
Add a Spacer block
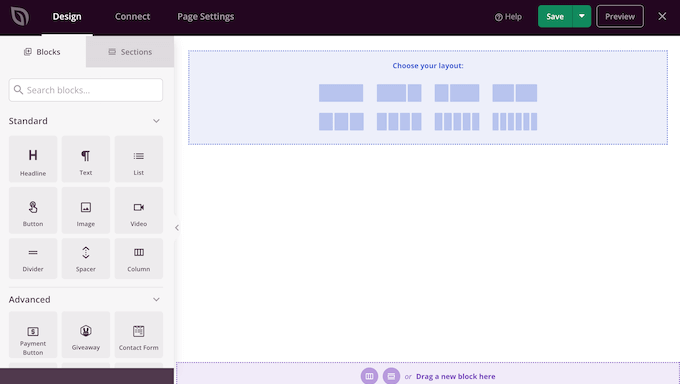[x=86, y=259]
